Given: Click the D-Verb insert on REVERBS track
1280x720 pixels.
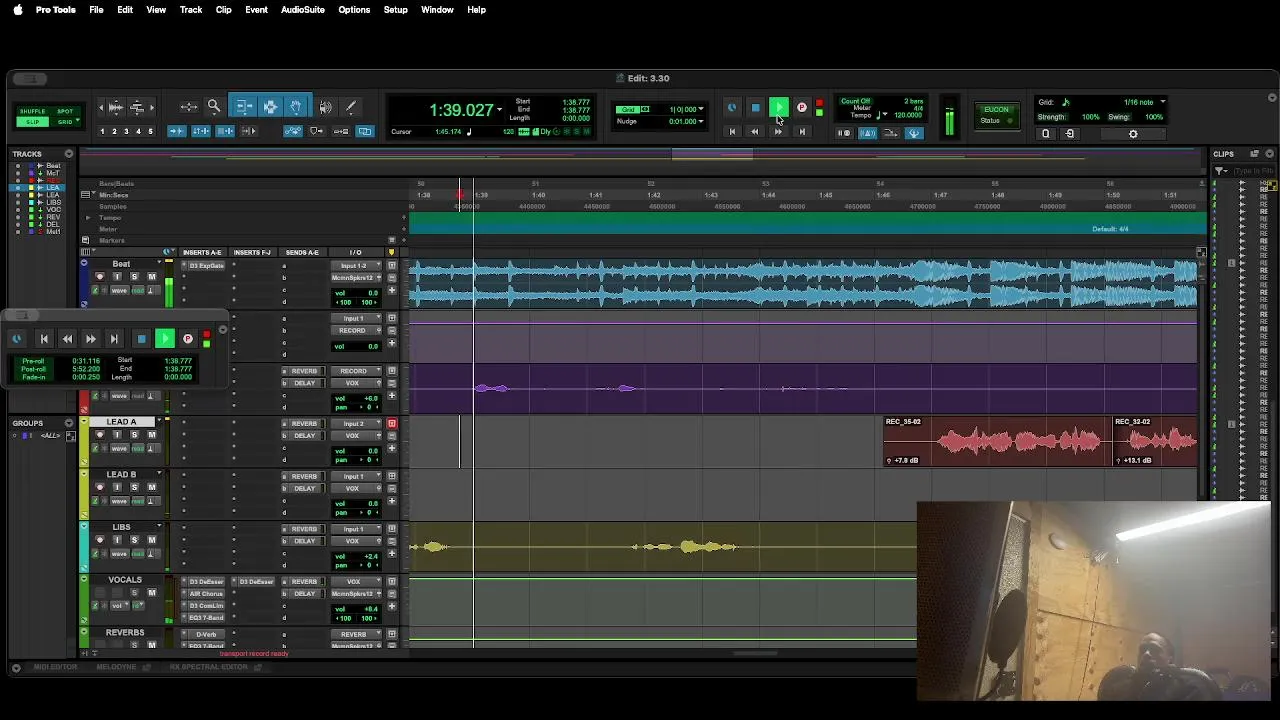Looking at the screenshot, I should pyautogui.click(x=206, y=634).
